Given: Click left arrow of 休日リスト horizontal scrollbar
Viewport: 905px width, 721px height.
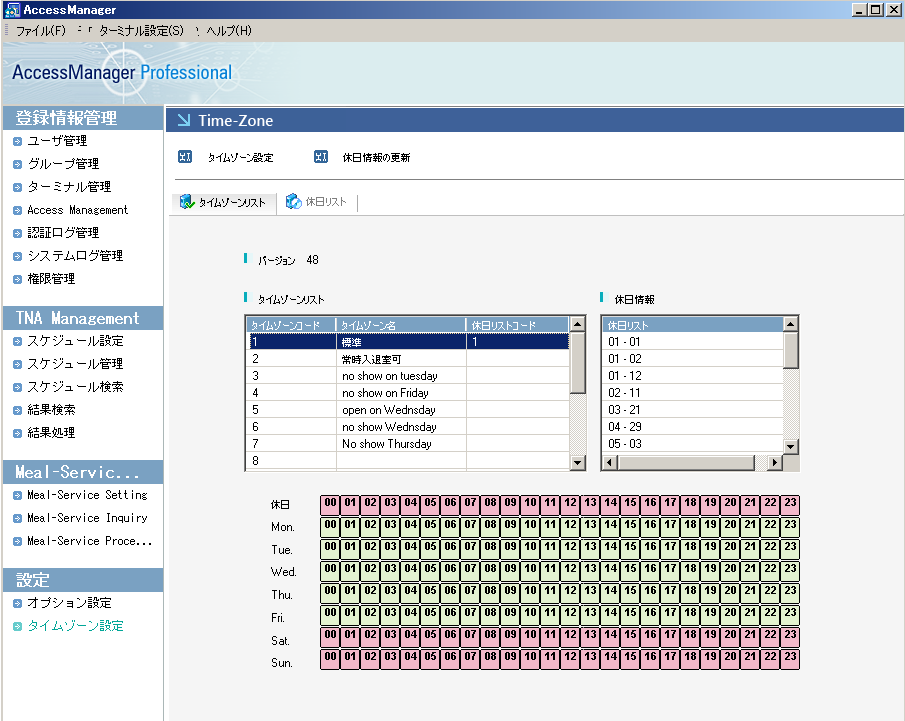Looking at the screenshot, I should (x=609, y=462).
